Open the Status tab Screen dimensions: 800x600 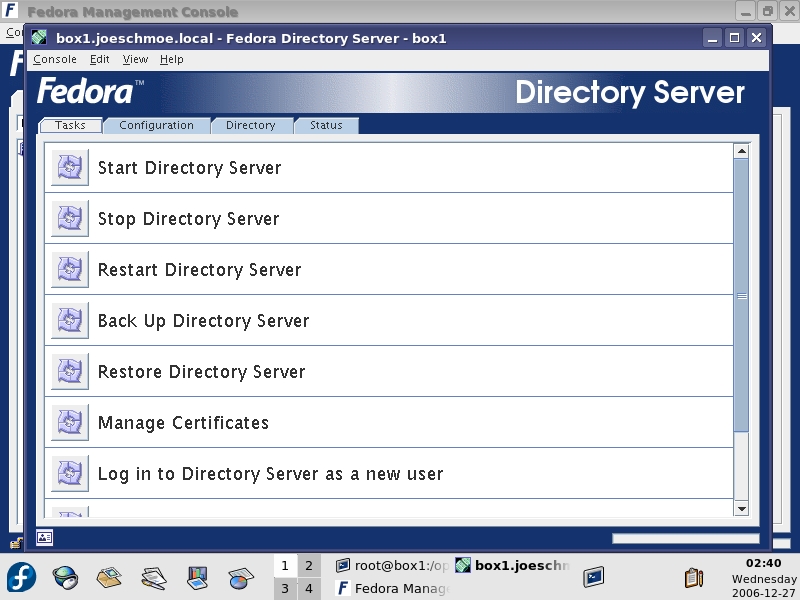(326, 126)
